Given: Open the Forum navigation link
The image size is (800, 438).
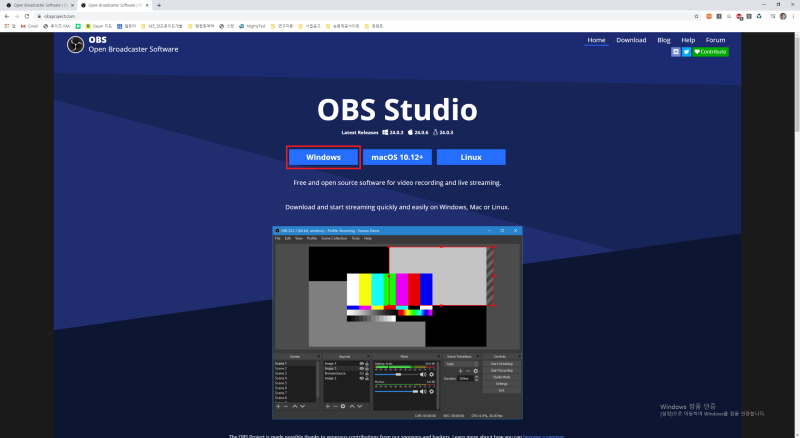Looking at the screenshot, I should [x=715, y=40].
